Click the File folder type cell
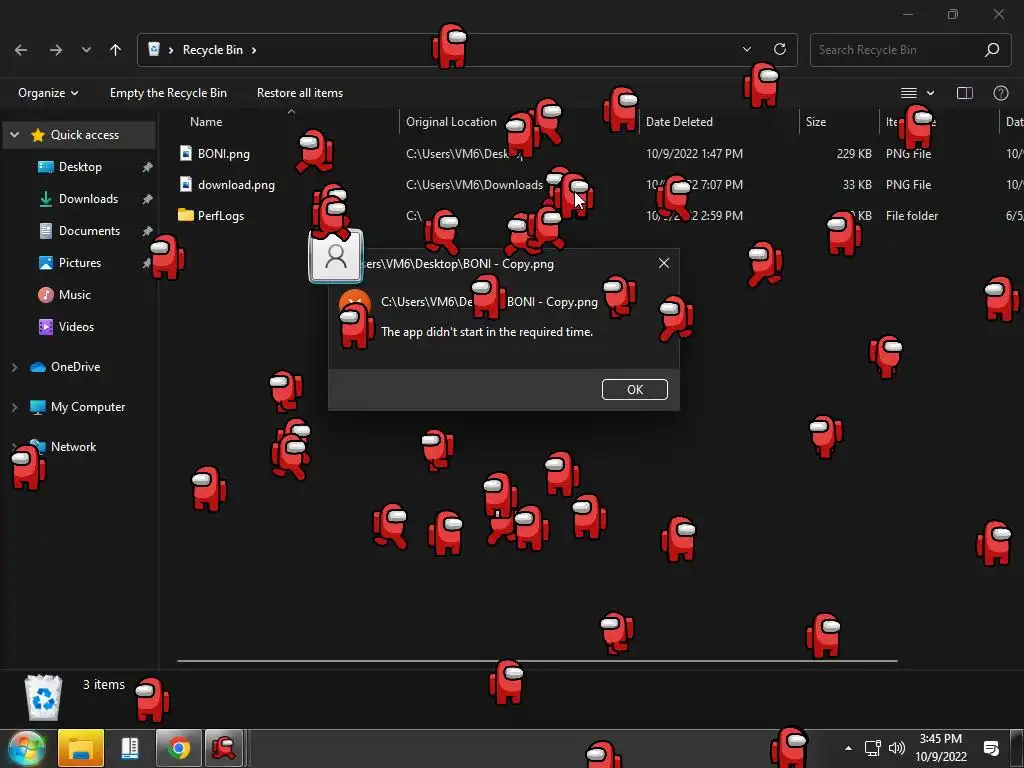 912,216
